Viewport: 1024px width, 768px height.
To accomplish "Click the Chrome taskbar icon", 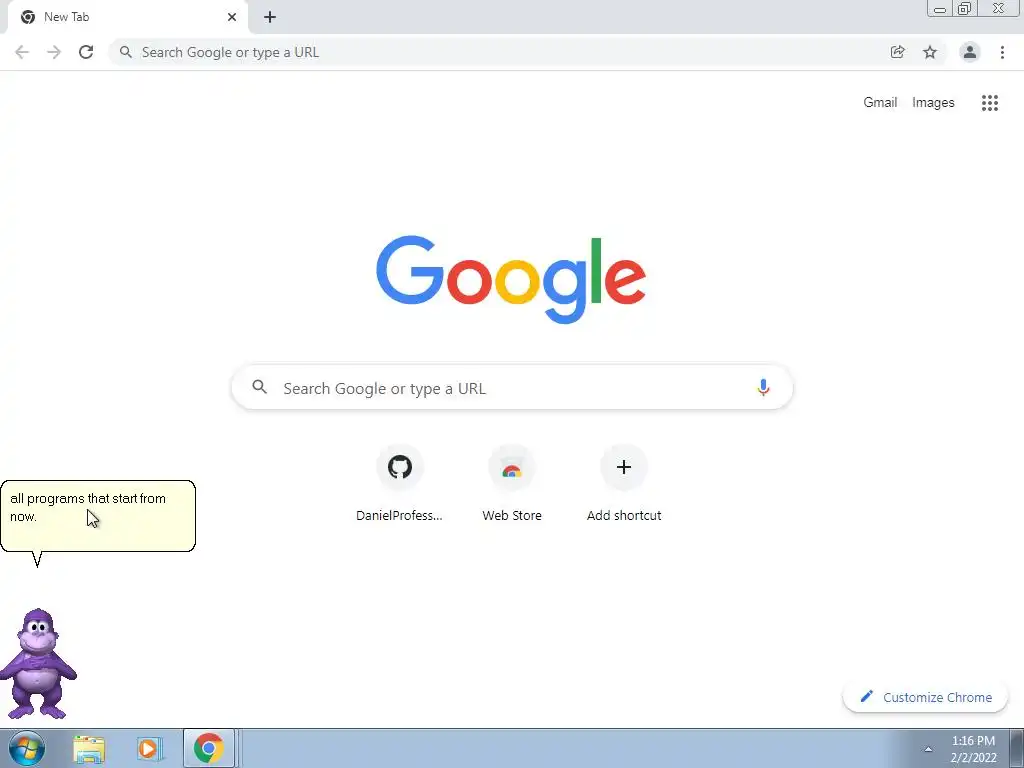I will [x=208, y=748].
